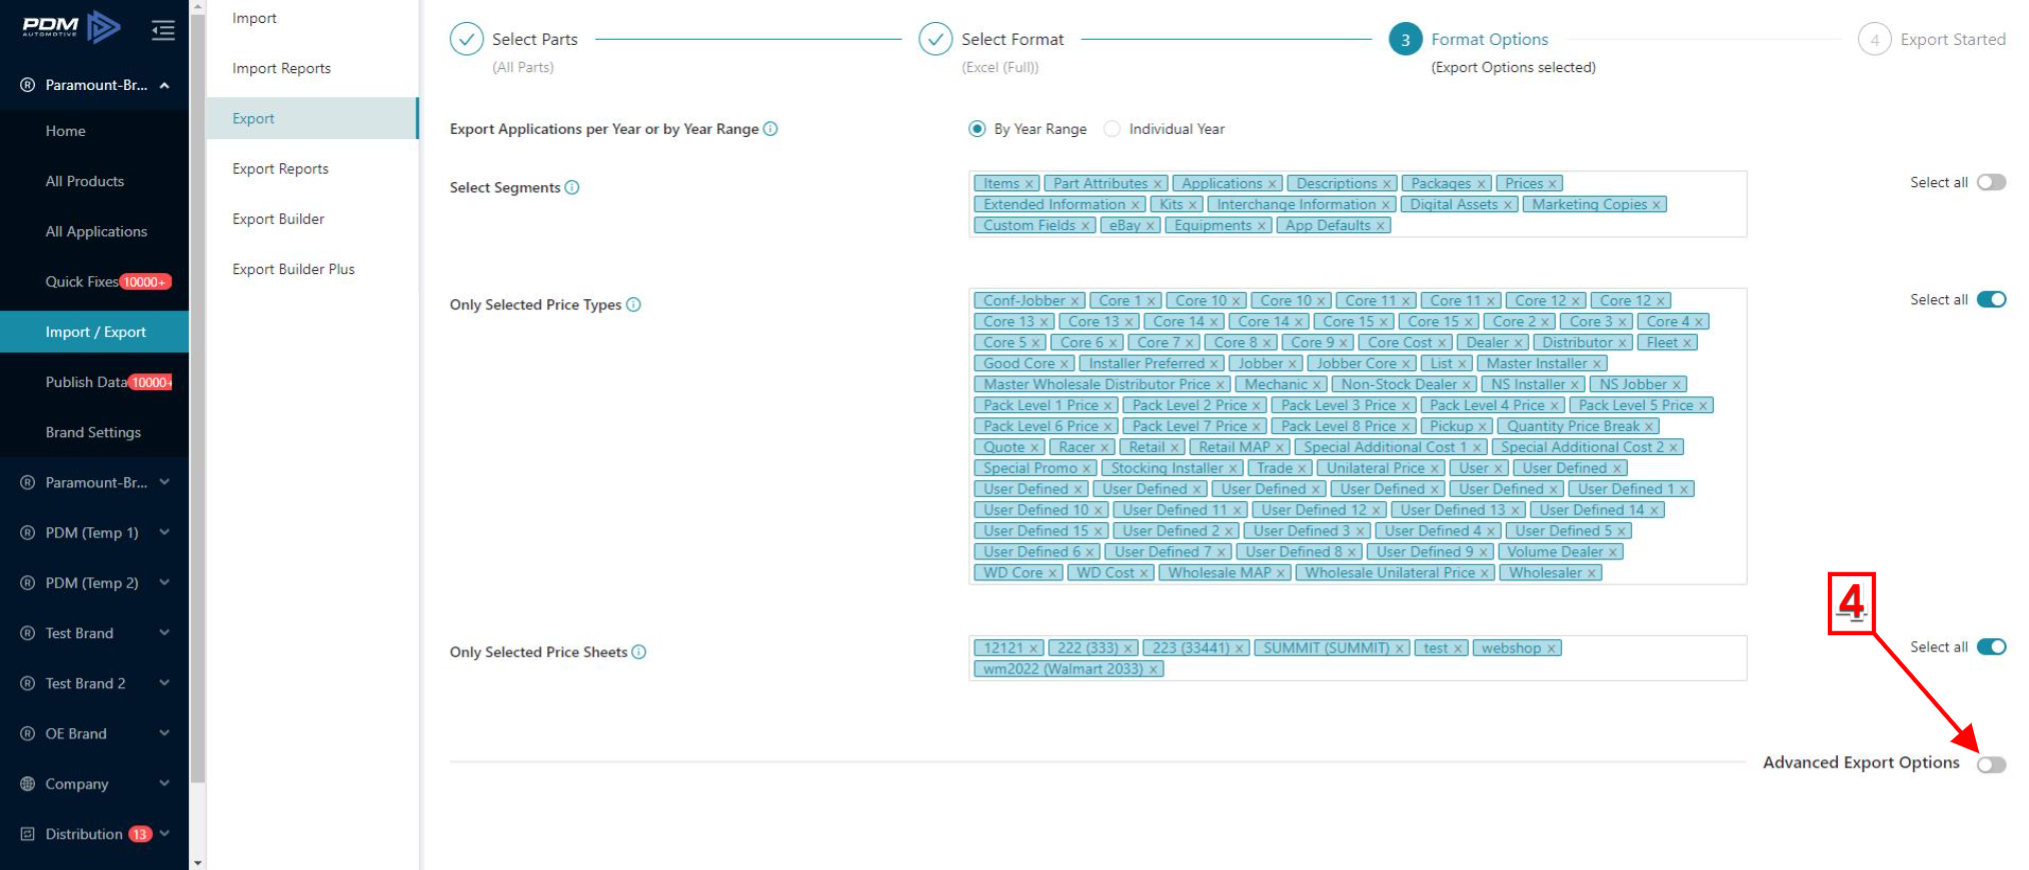The height and width of the screenshot is (870, 2029).
Task: Go to All Applications in sidebar
Action: (x=96, y=231)
